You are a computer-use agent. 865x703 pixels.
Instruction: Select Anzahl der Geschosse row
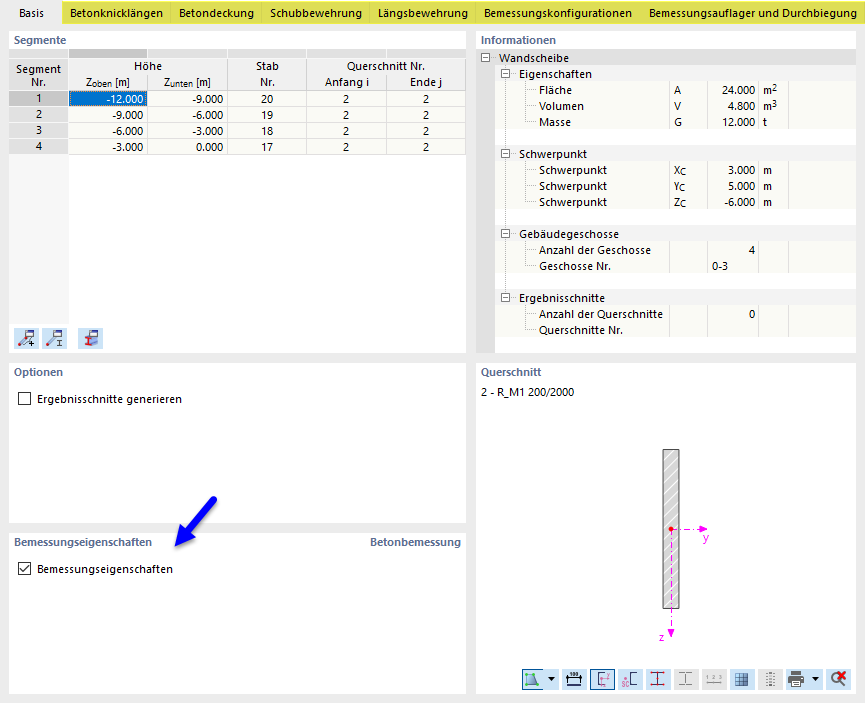(675, 249)
